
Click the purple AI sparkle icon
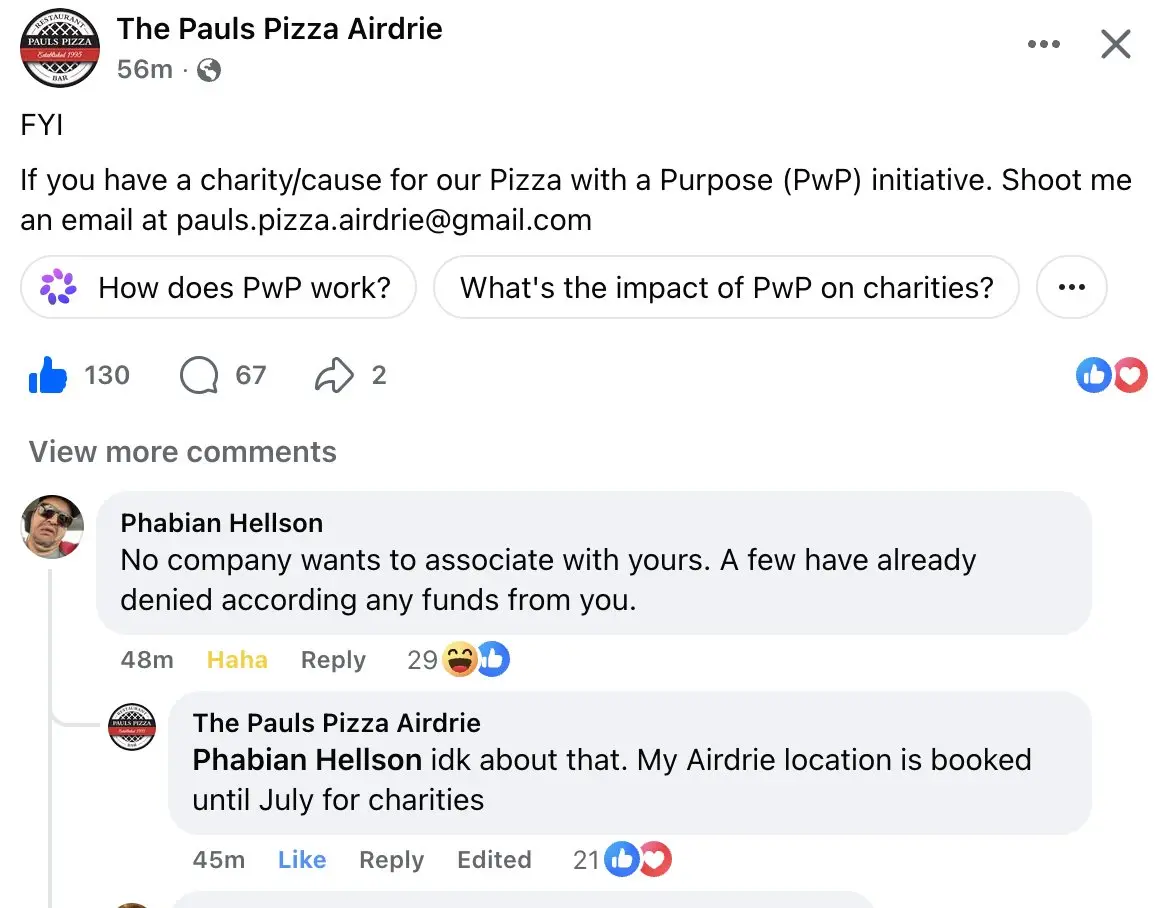click(x=58, y=288)
